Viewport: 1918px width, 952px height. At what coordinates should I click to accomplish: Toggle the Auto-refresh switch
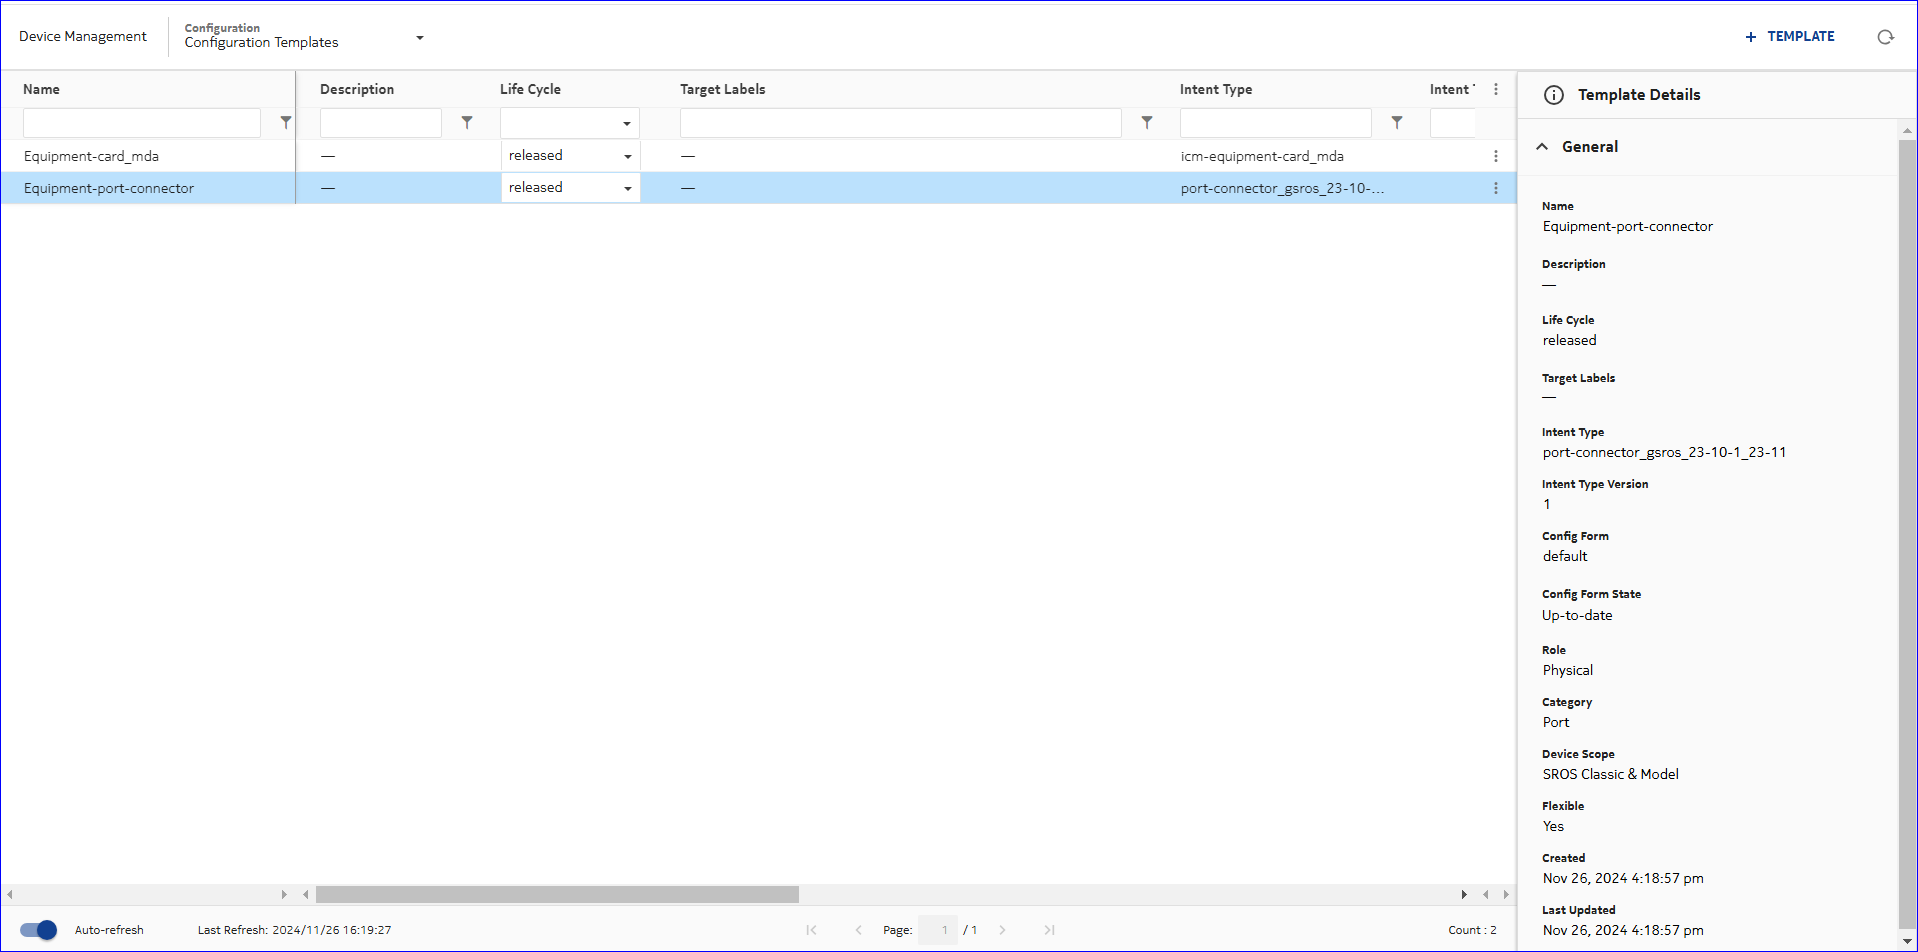click(39, 930)
